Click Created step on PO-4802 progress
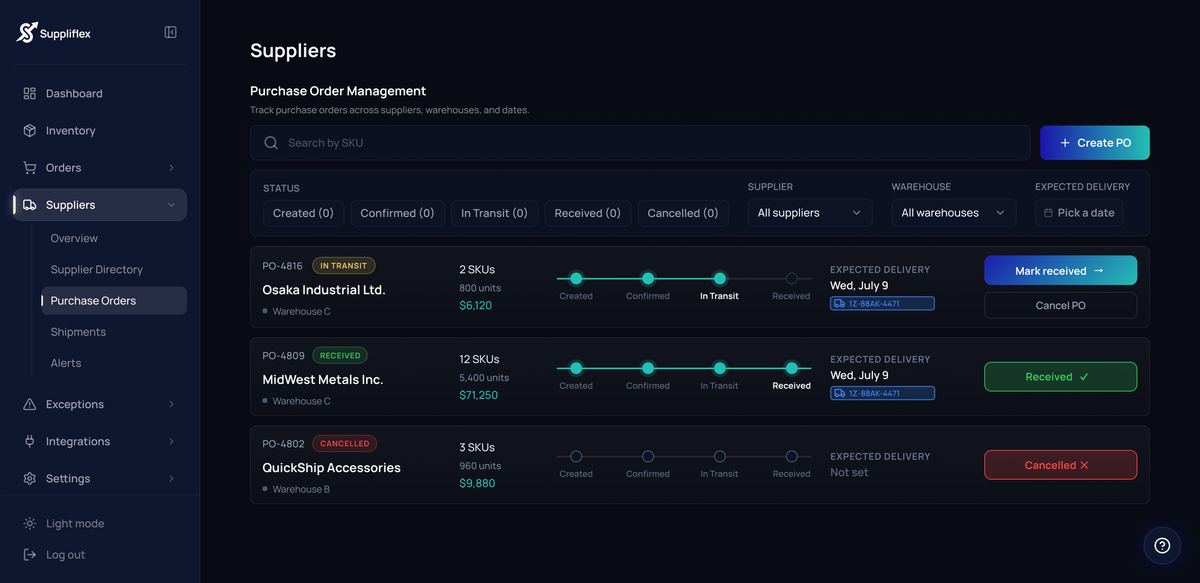Image resolution: width=1200 pixels, height=583 pixels. pyautogui.click(x=576, y=456)
